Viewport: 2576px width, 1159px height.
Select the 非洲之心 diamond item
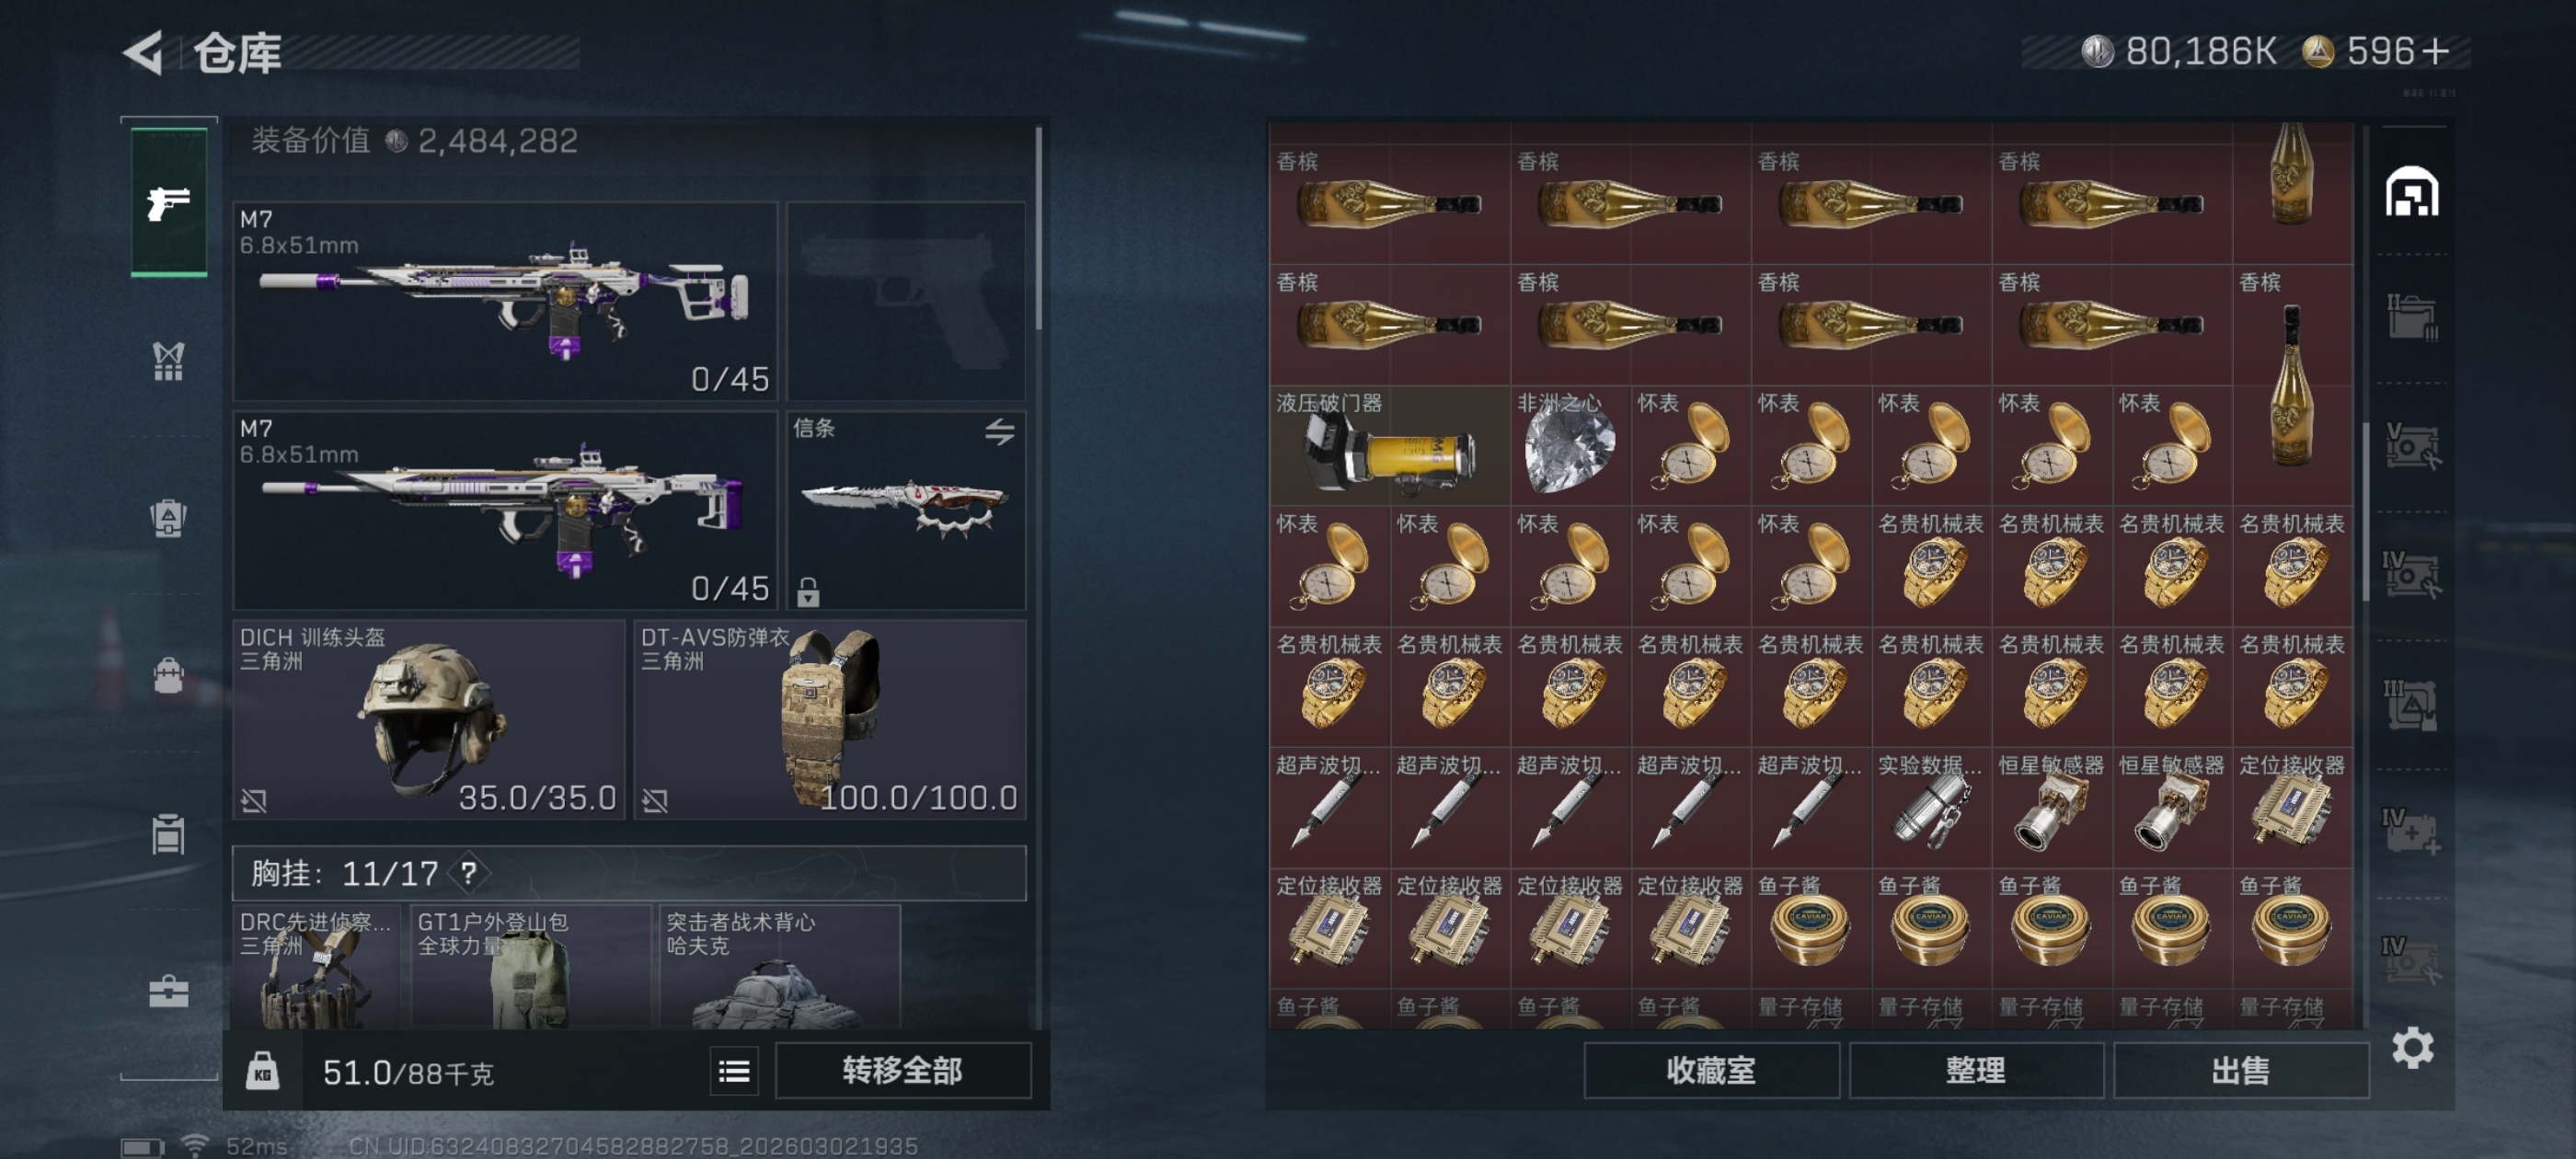1570,446
